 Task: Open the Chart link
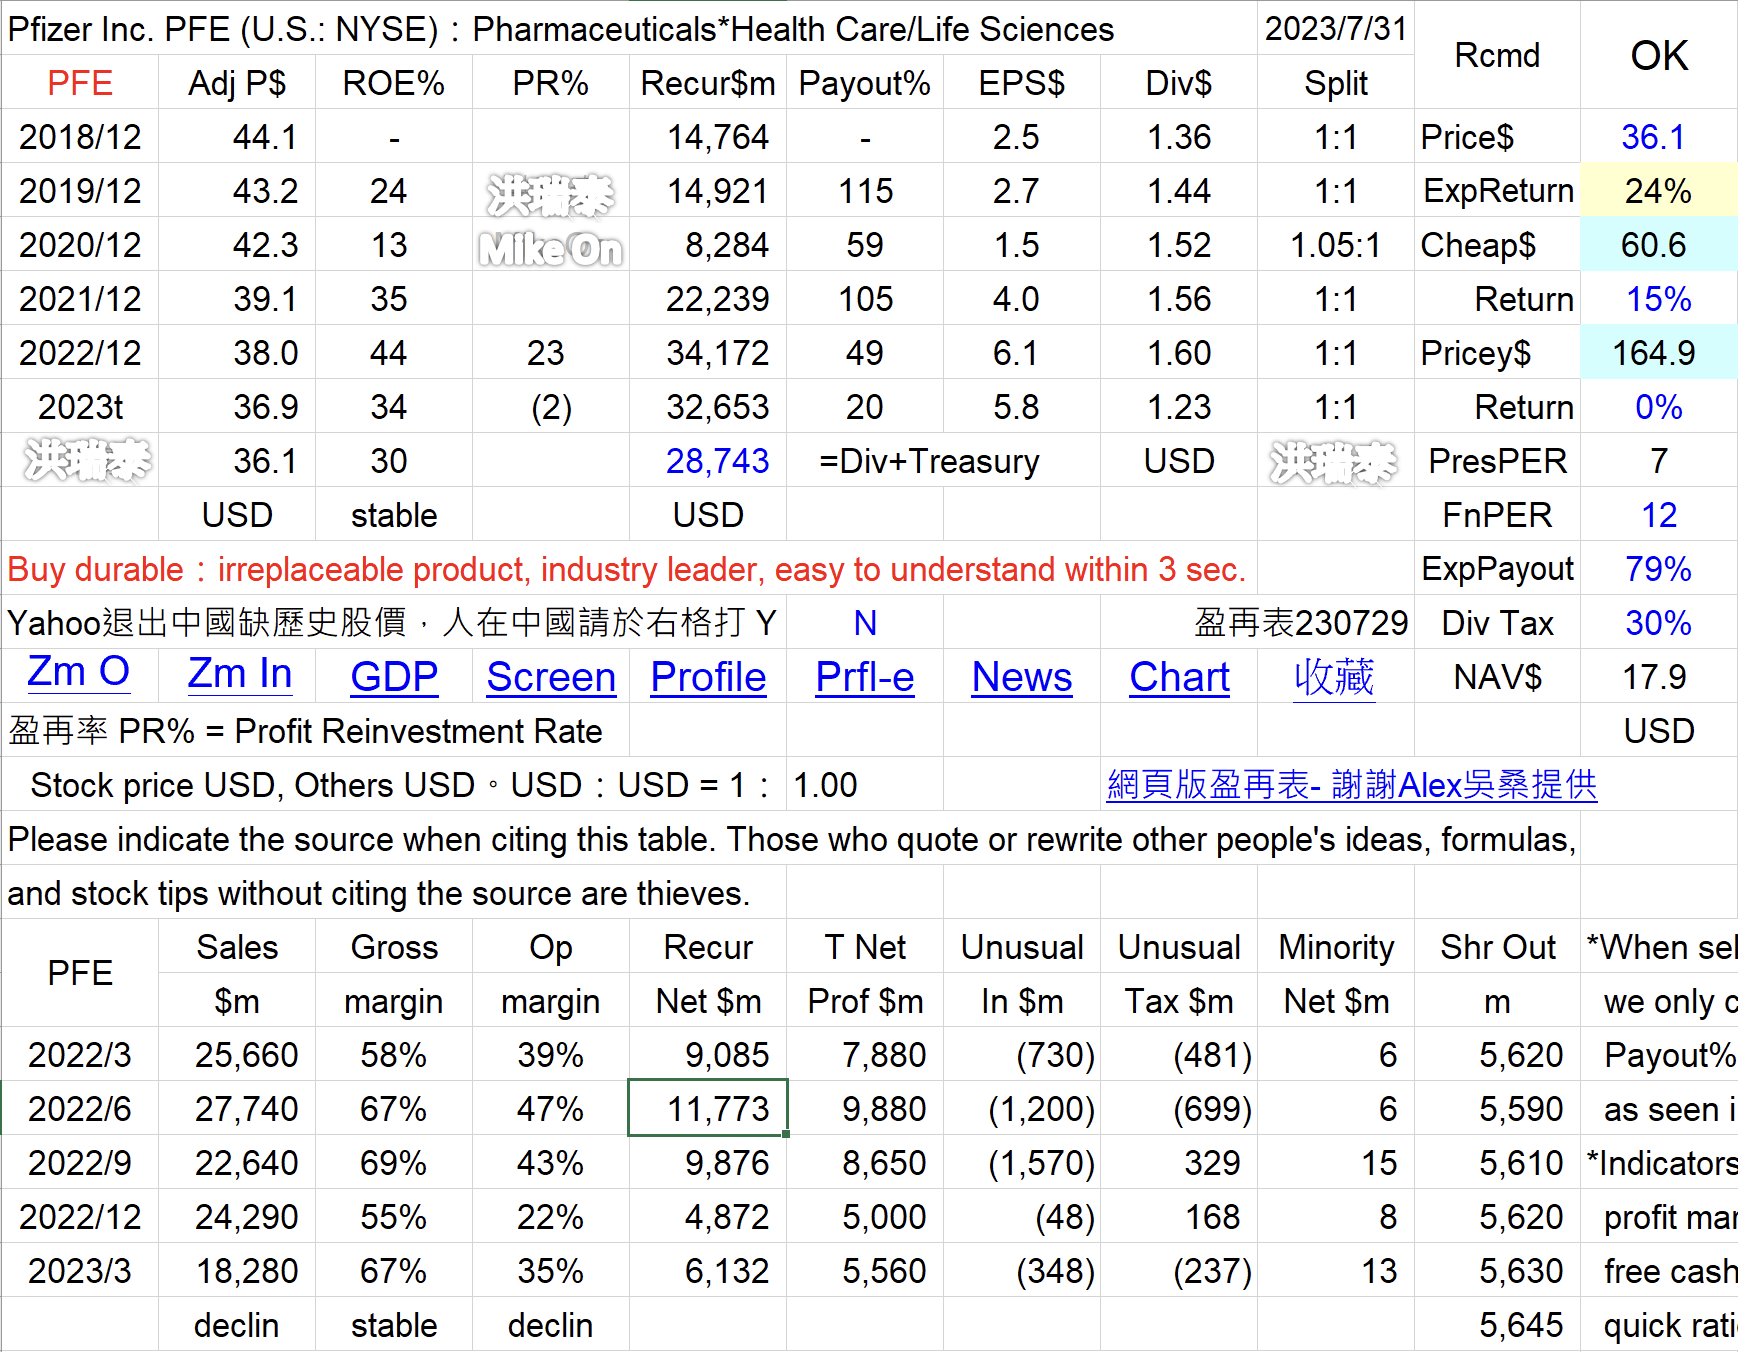pos(1179,678)
